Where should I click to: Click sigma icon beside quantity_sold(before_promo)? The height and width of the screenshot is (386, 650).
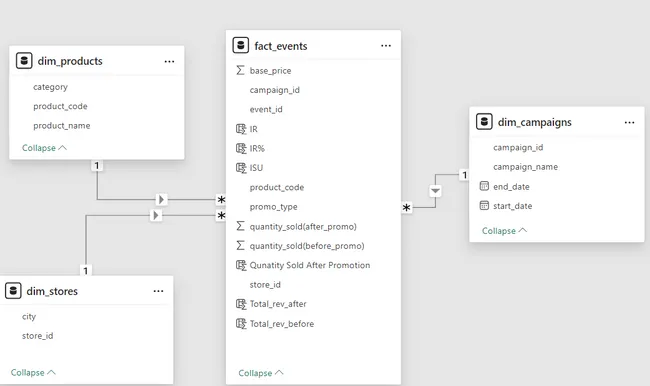[x=240, y=245]
